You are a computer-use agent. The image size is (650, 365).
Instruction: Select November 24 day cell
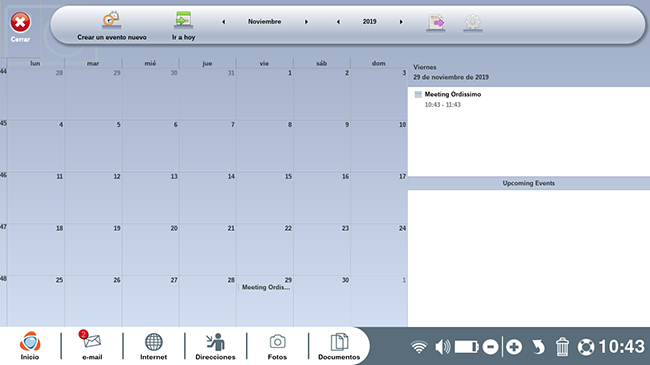click(x=379, y=250)
